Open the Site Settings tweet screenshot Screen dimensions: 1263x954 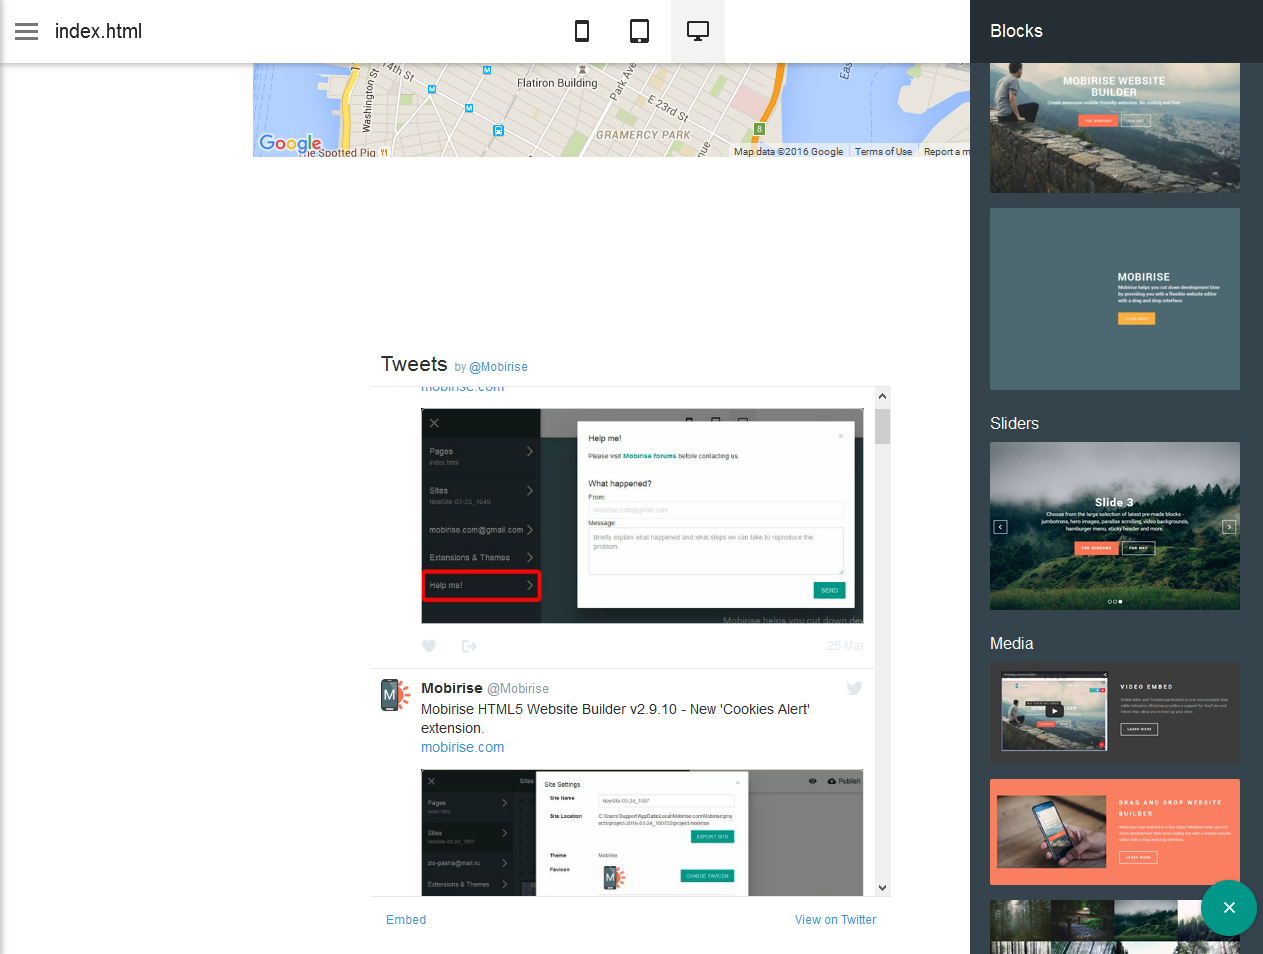pyautogui.click(x=642, y=832)
